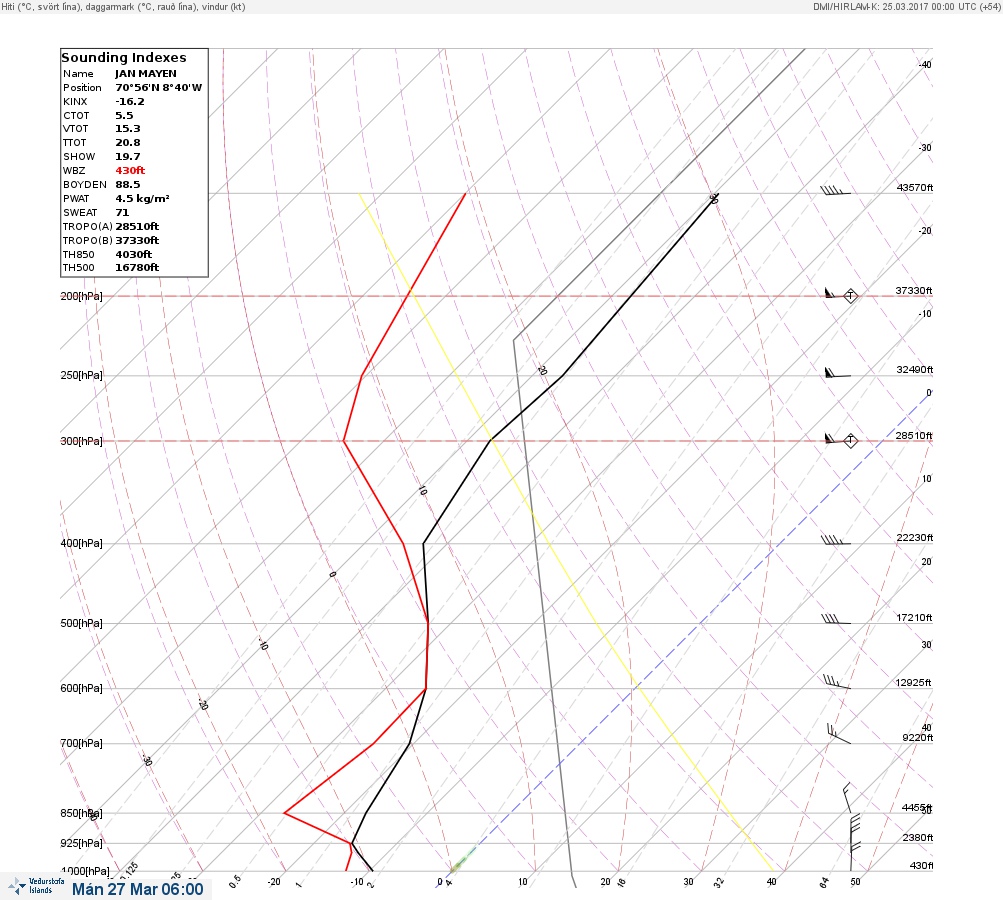Click TH850 value 4030ft
The image size is (1003, 900).
point(134,255)
